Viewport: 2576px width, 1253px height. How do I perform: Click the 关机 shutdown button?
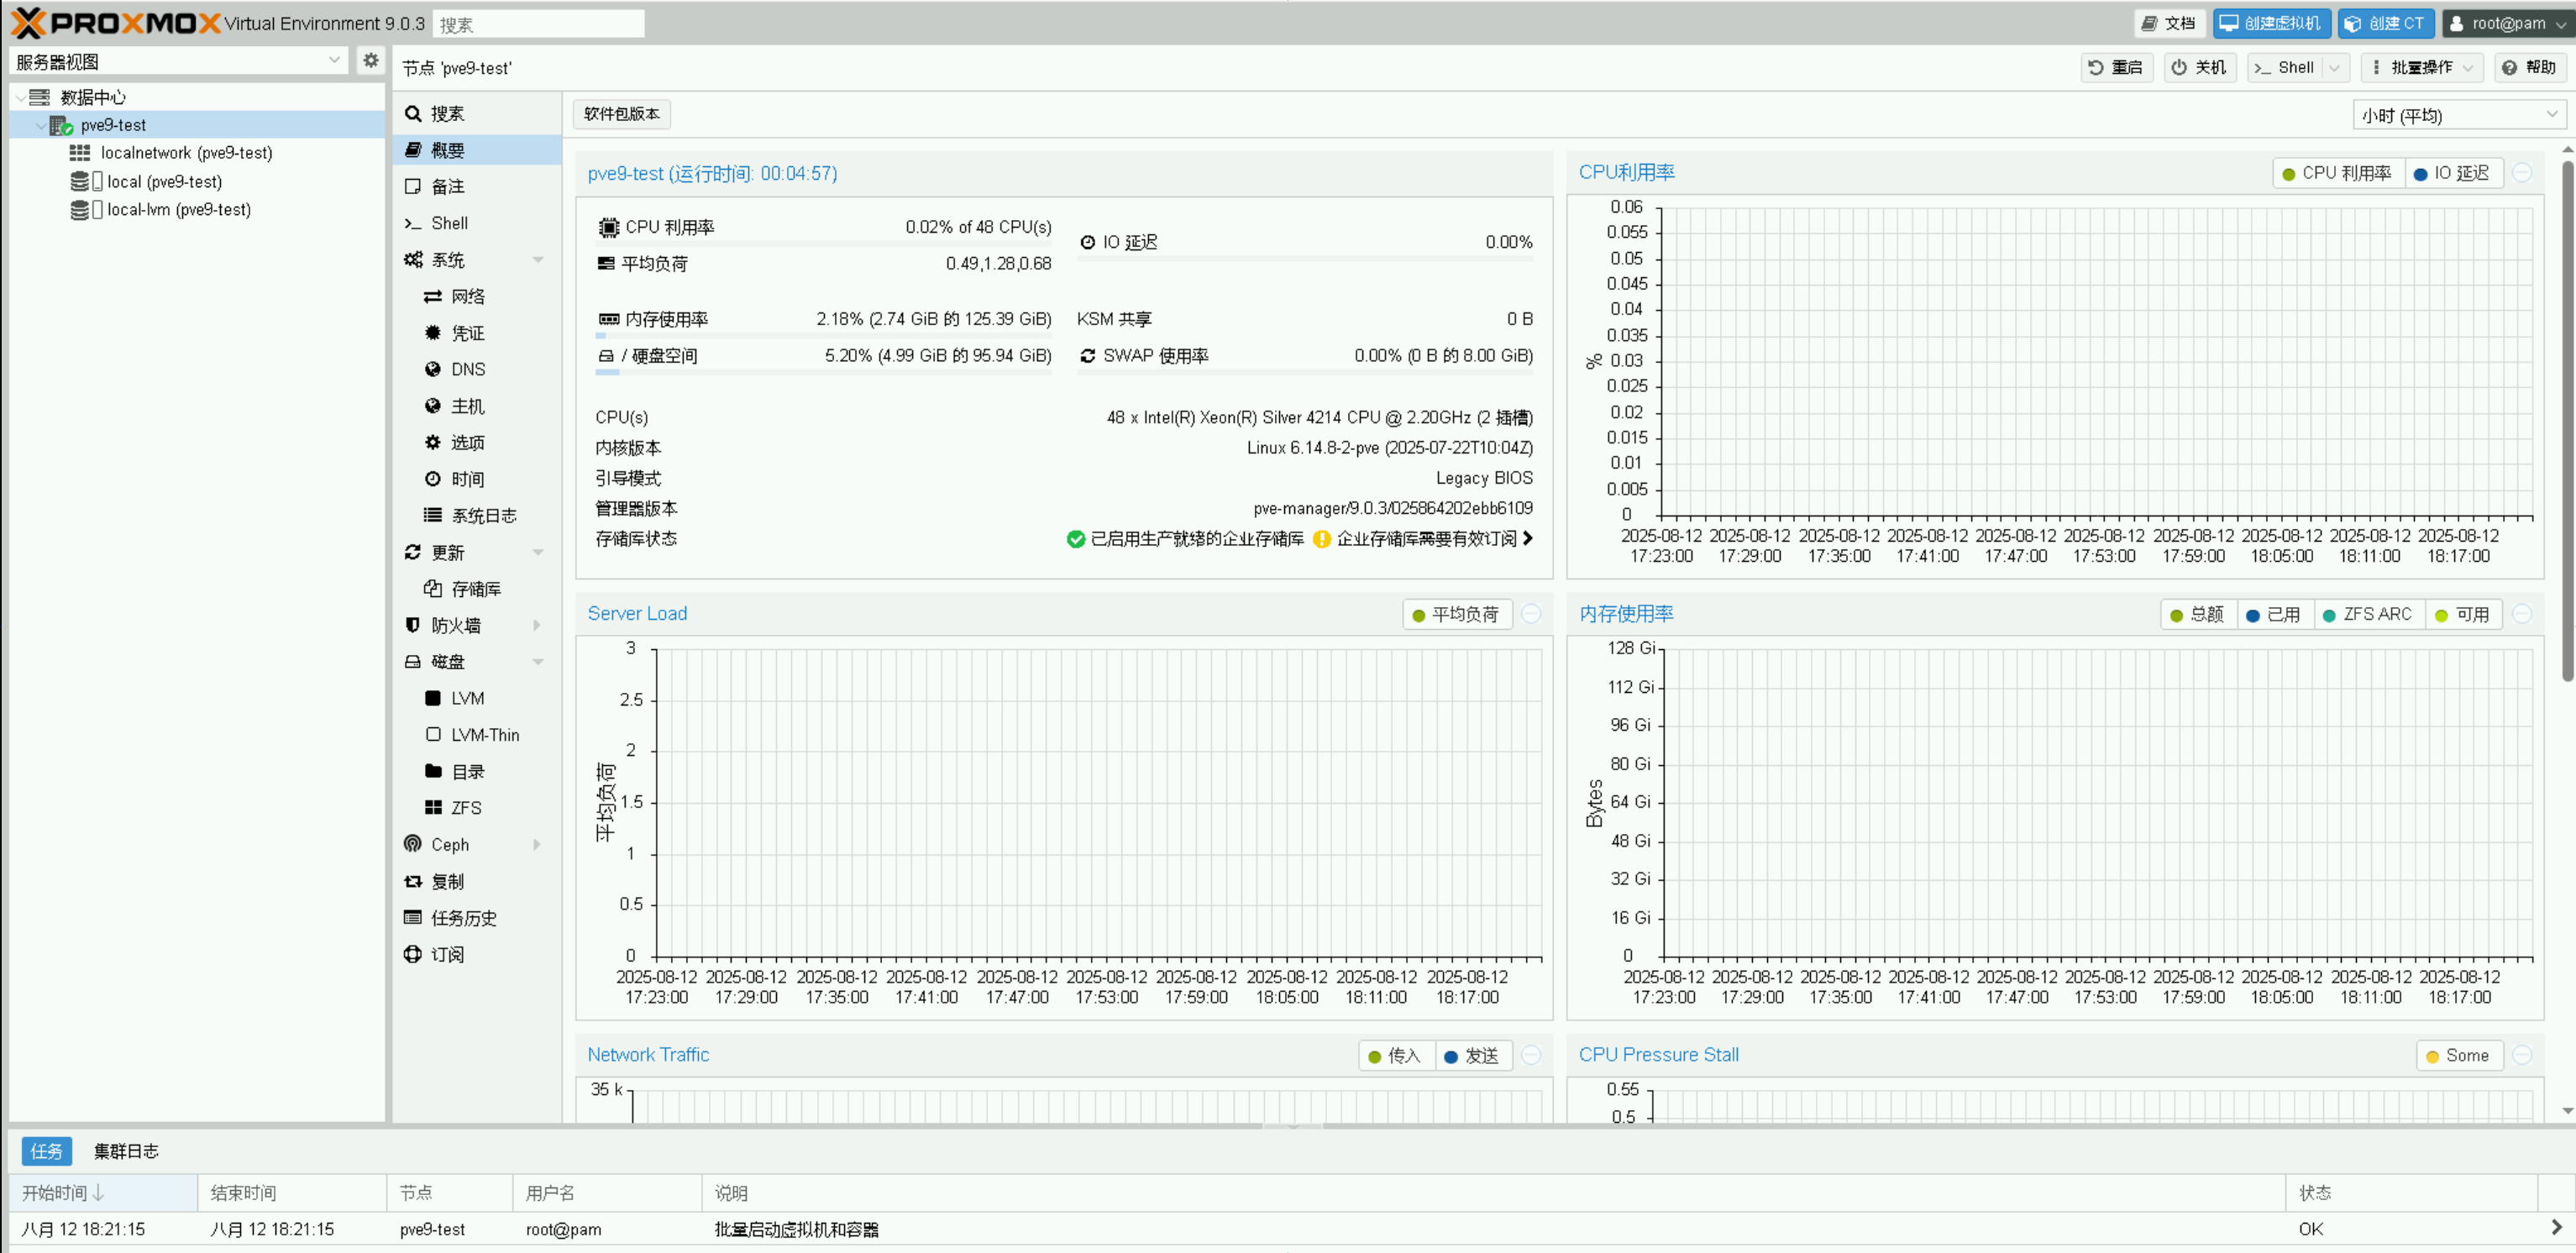pos(2199,67)
